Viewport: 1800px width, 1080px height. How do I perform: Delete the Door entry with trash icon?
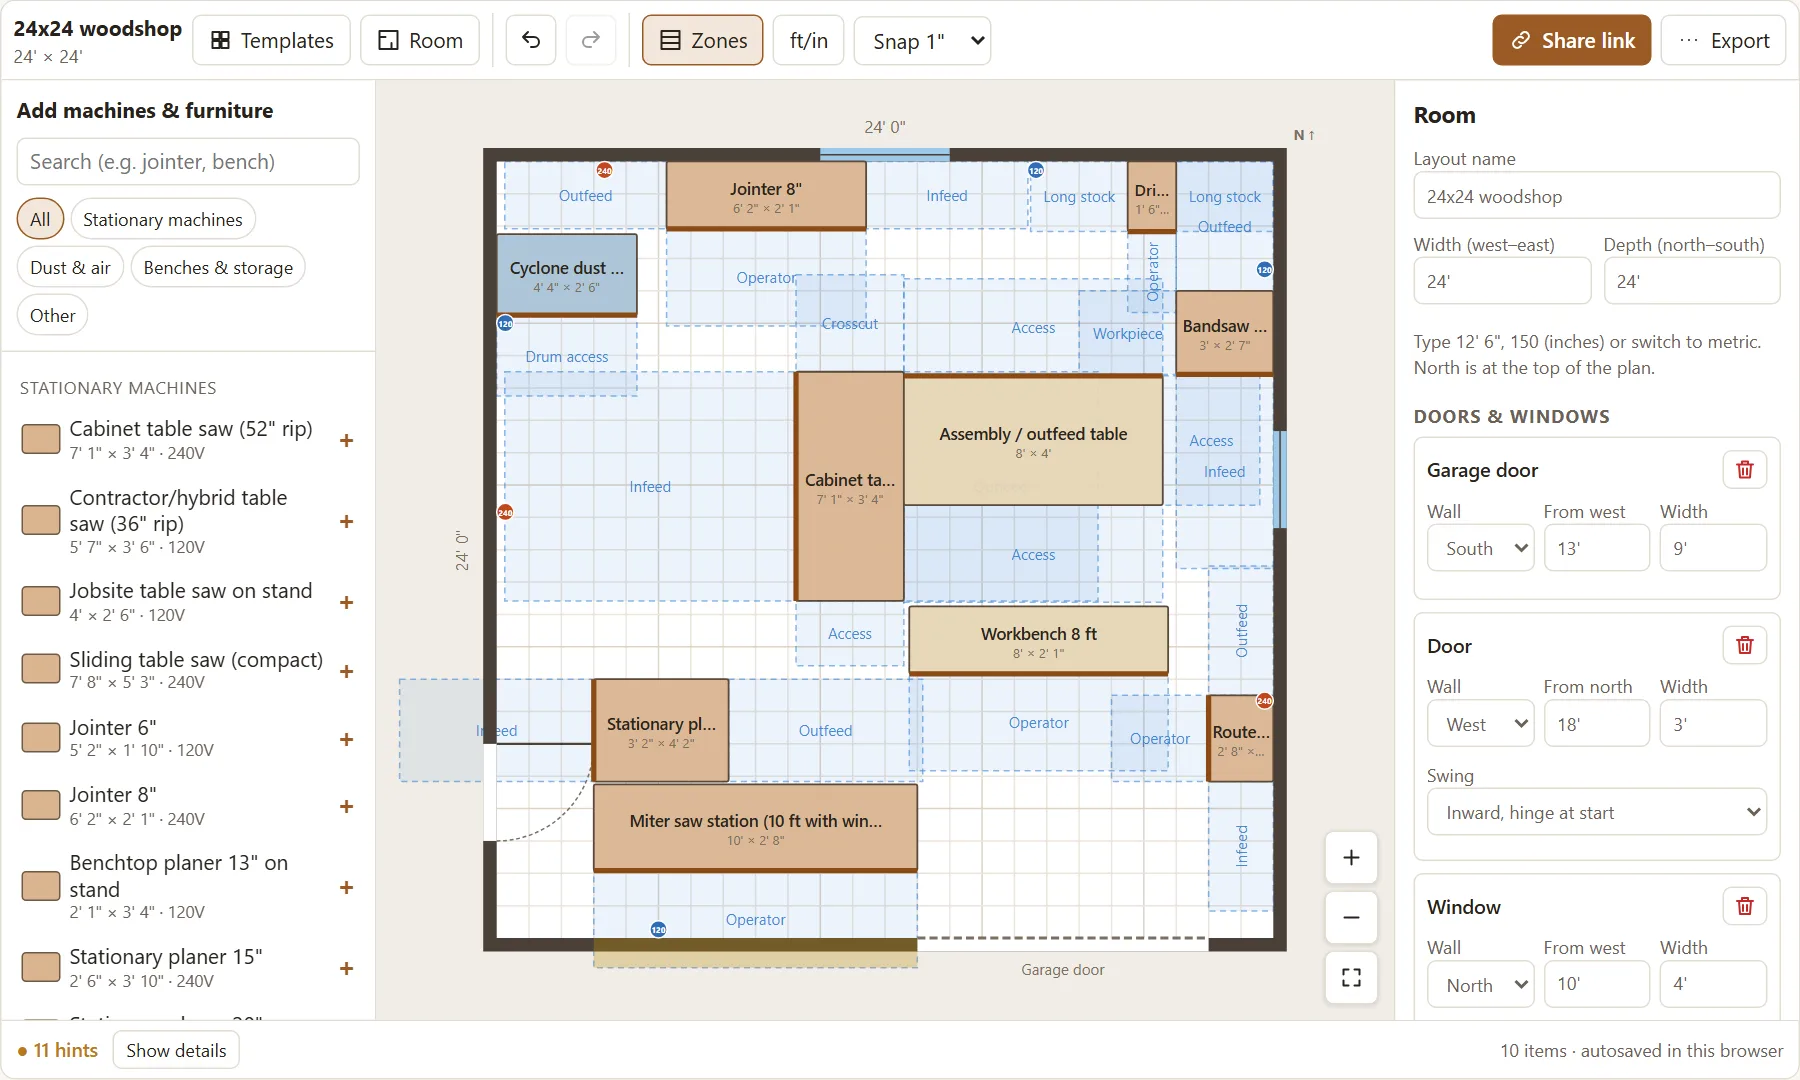[x=1745, y=645]
